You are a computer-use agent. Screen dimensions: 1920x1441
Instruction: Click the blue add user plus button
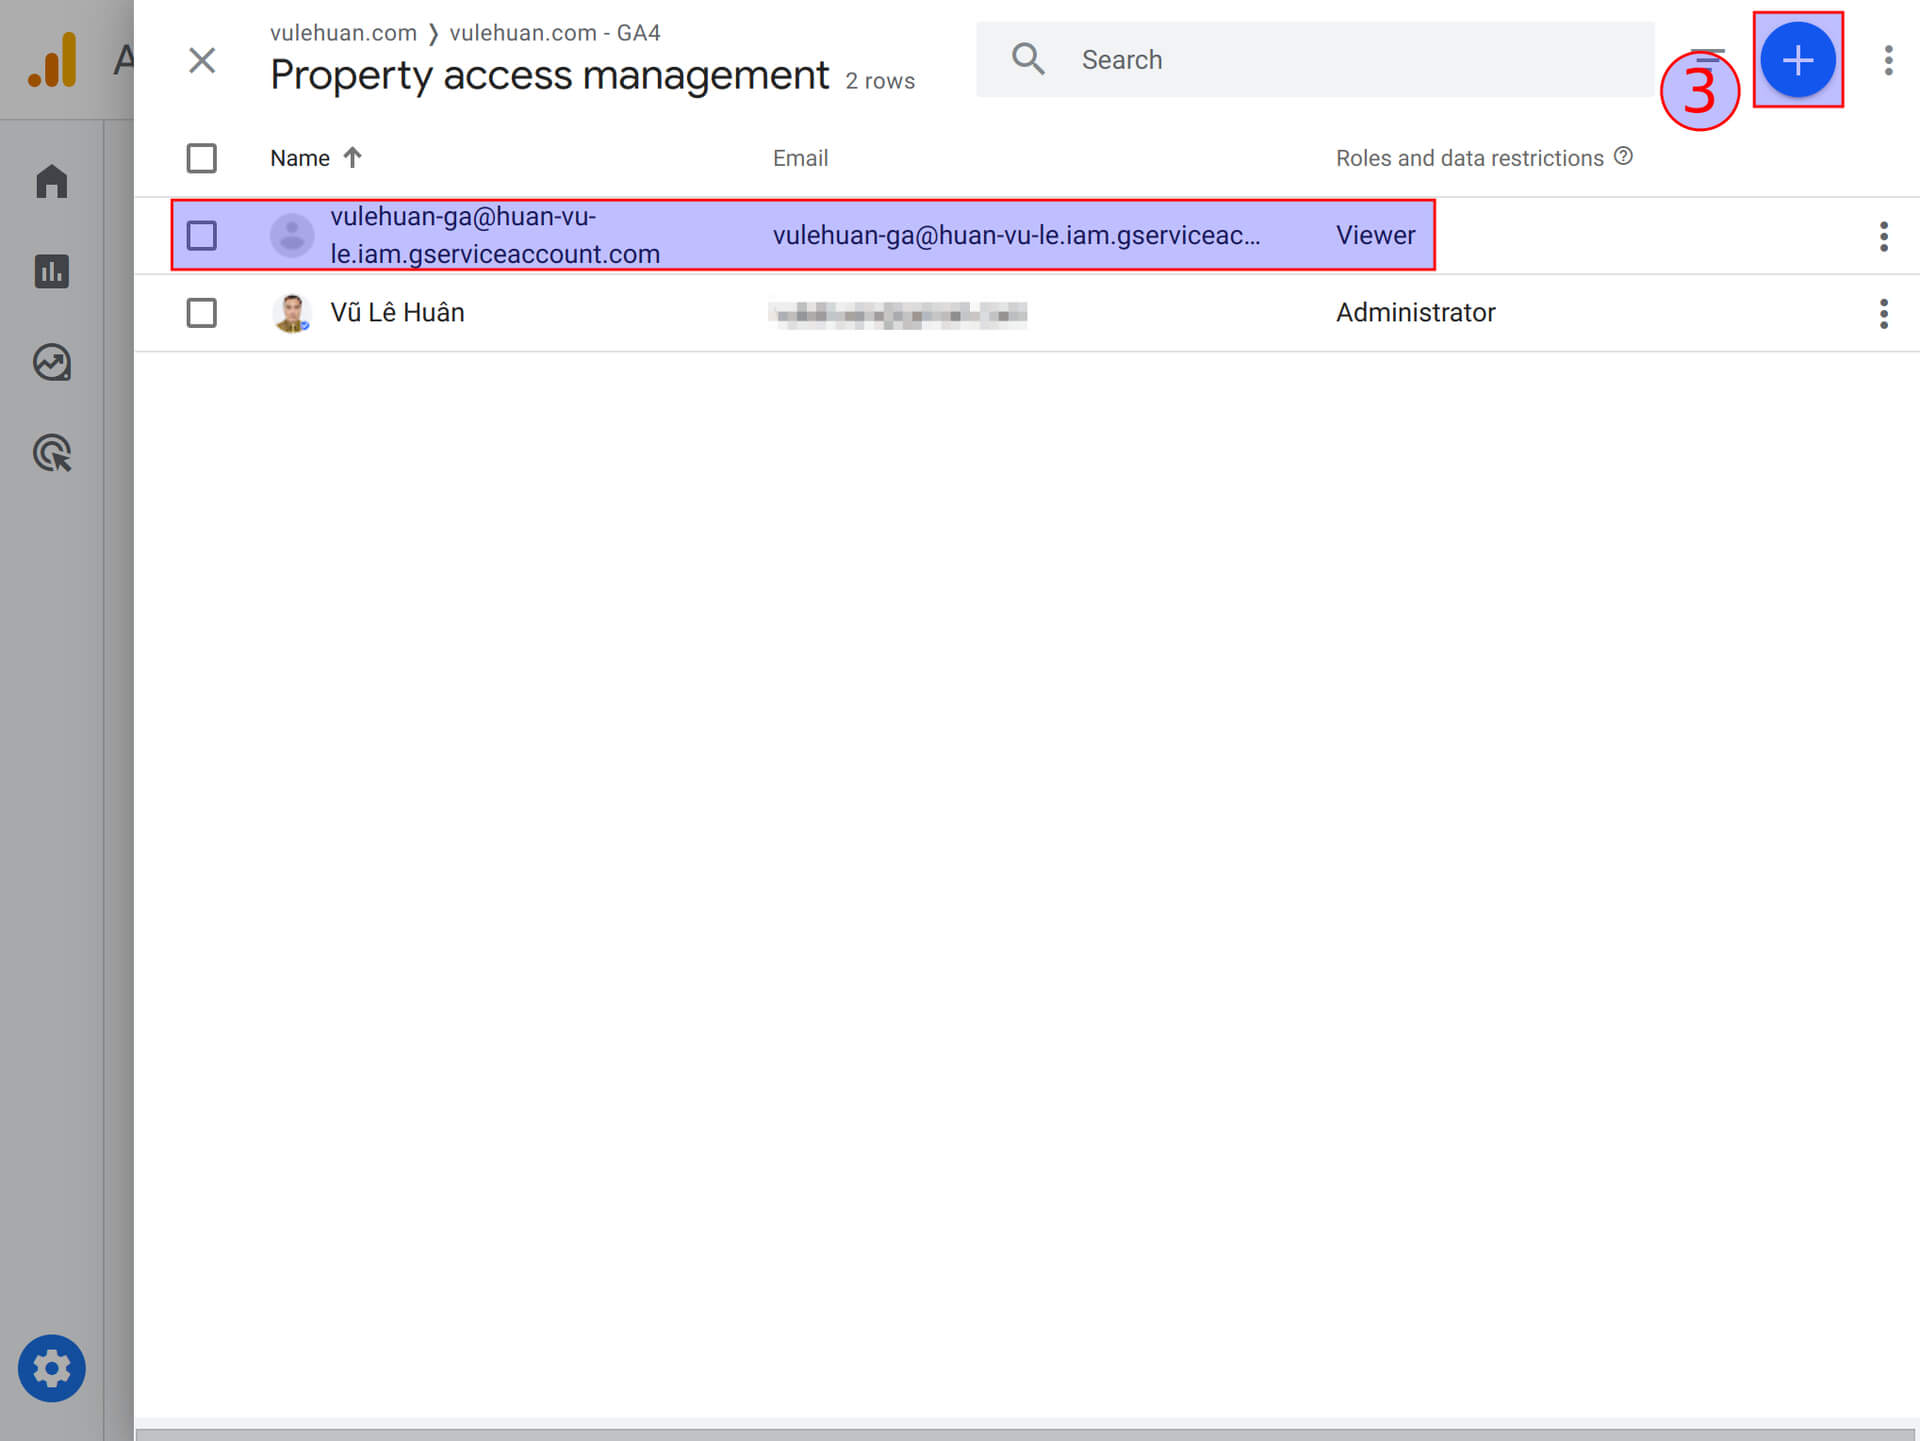[x=1797, y=60]
